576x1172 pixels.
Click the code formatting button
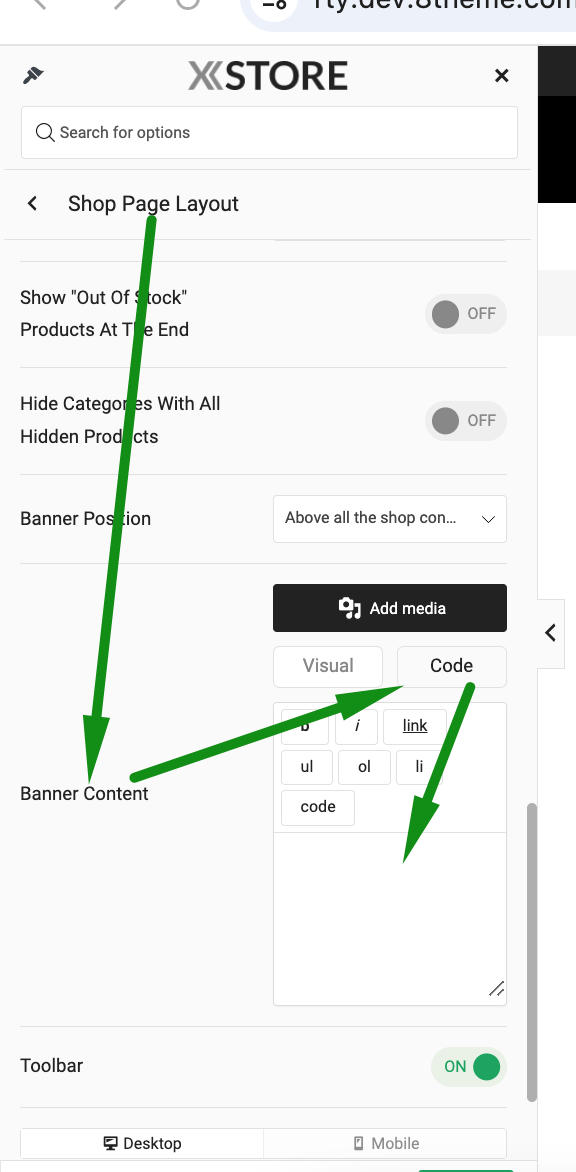[x=318, y=807]
